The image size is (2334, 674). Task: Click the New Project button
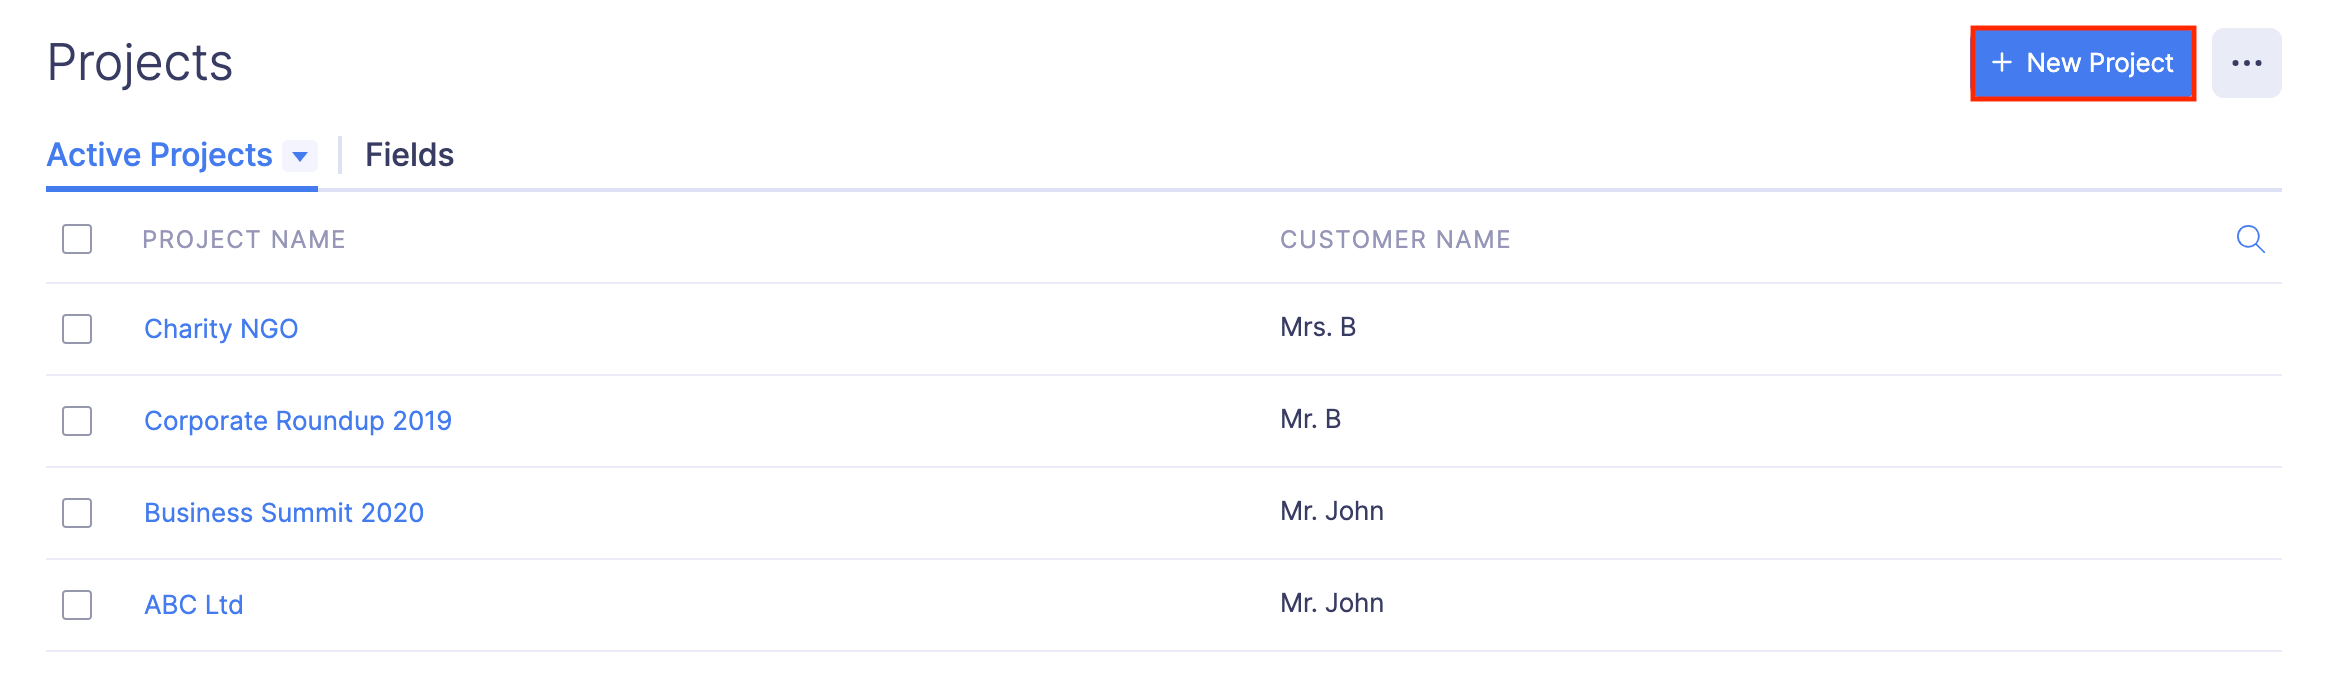point(2082,63)
